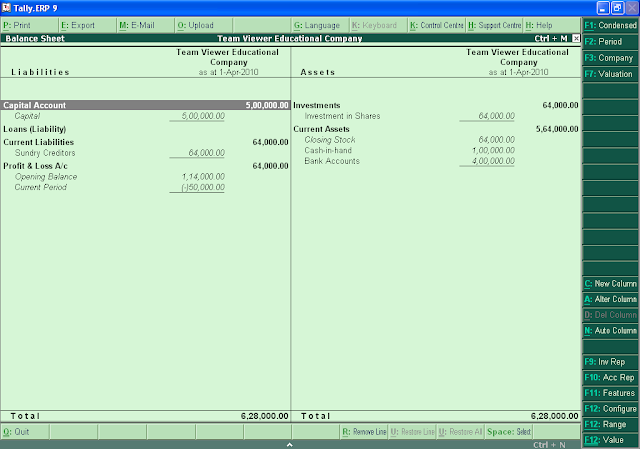640x449 pixels.
Task: Select Sundry Creditors line
Action: click(x=45, y=153)
